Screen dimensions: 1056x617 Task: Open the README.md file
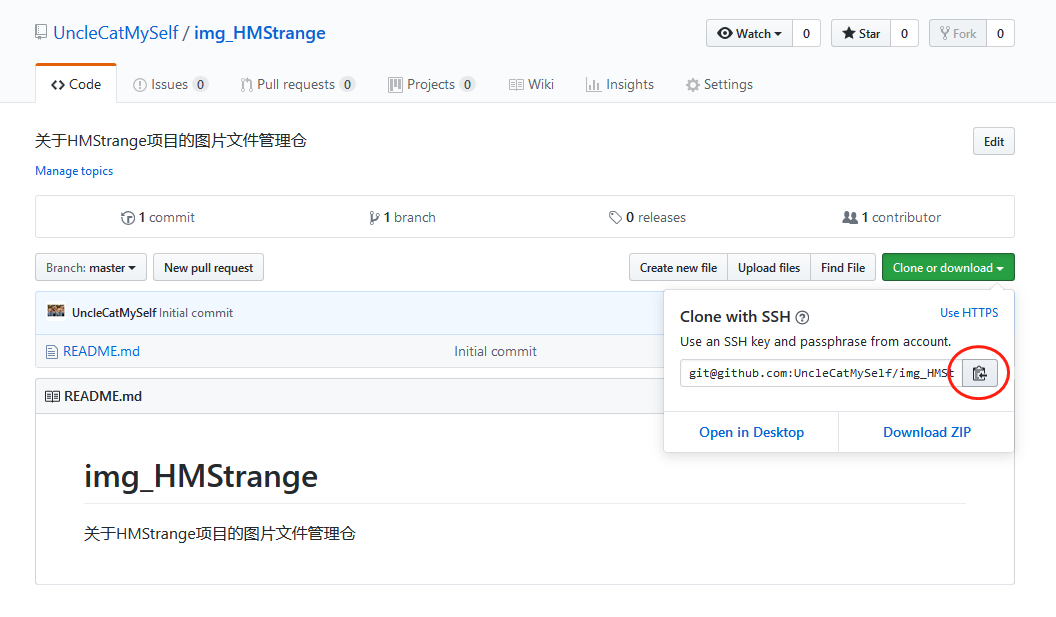101,352
